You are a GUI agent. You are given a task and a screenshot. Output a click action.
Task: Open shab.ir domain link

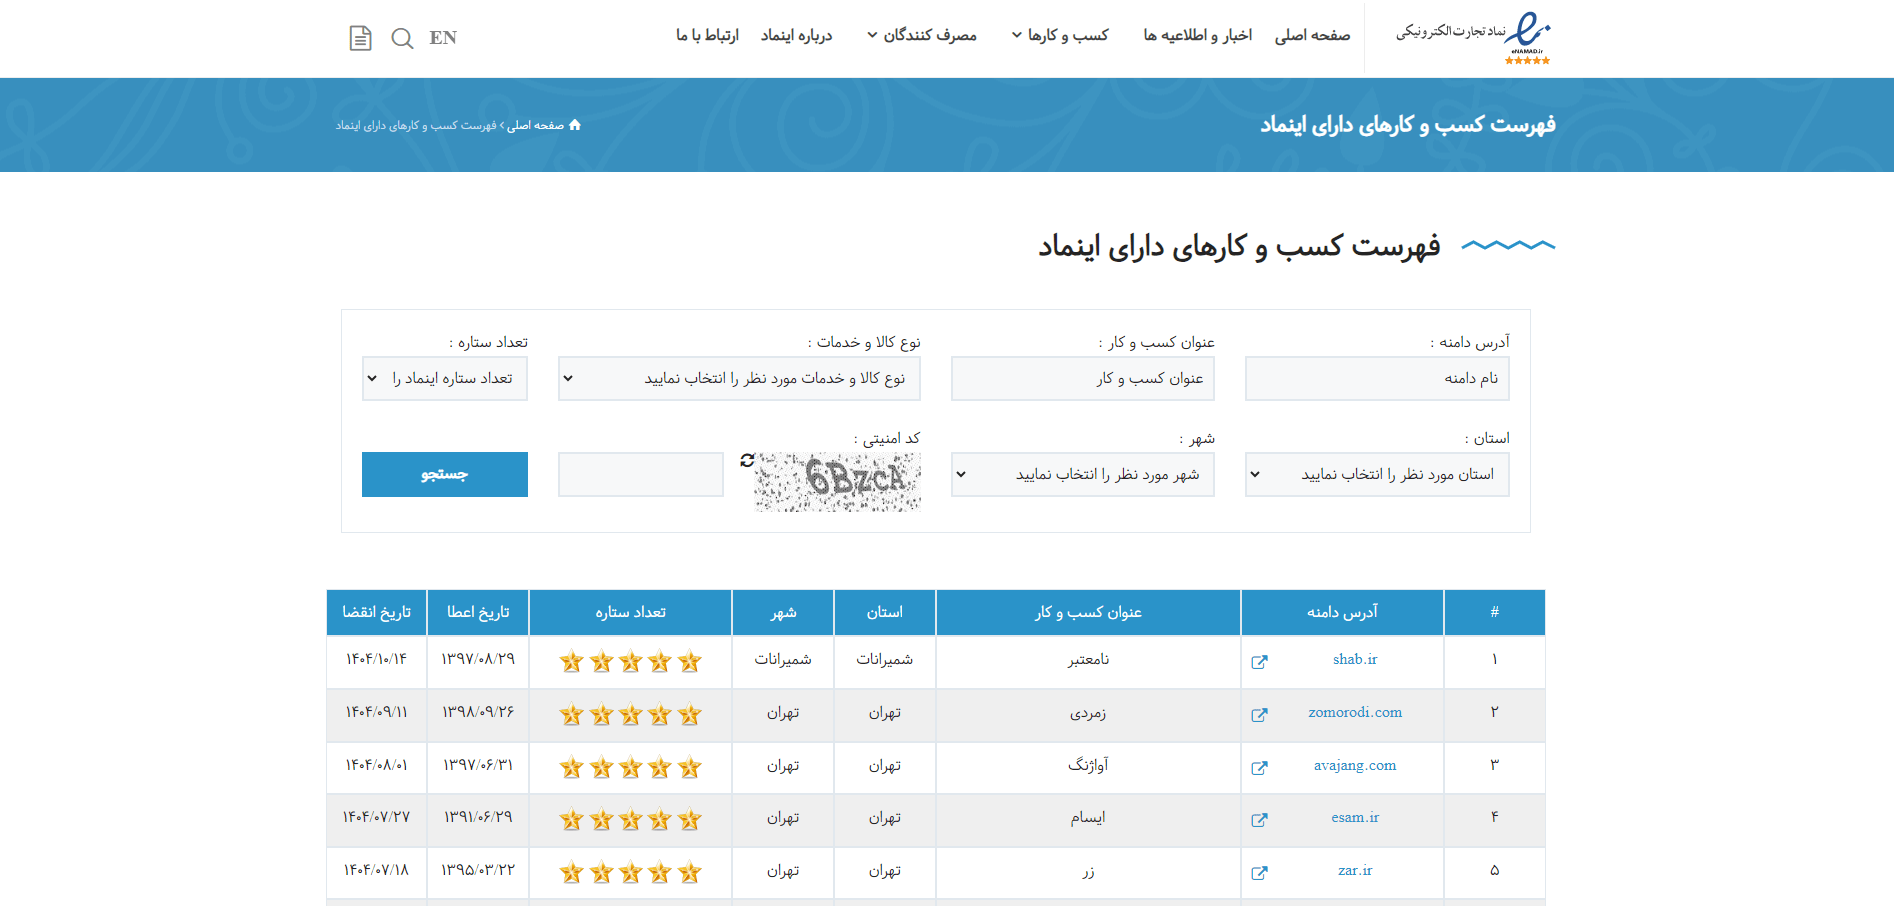point(1355,659)
